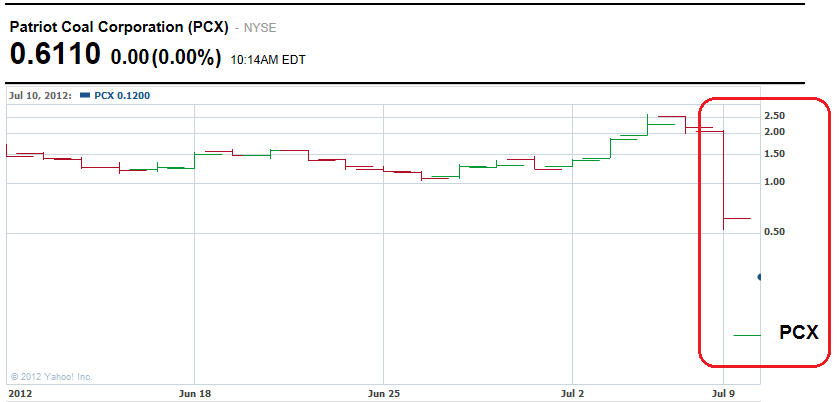Viewport: 839px width, 402px height.
Task: Click the blue data point dot on chart edge
Action: pyautogui.click(x=760, y=277)
